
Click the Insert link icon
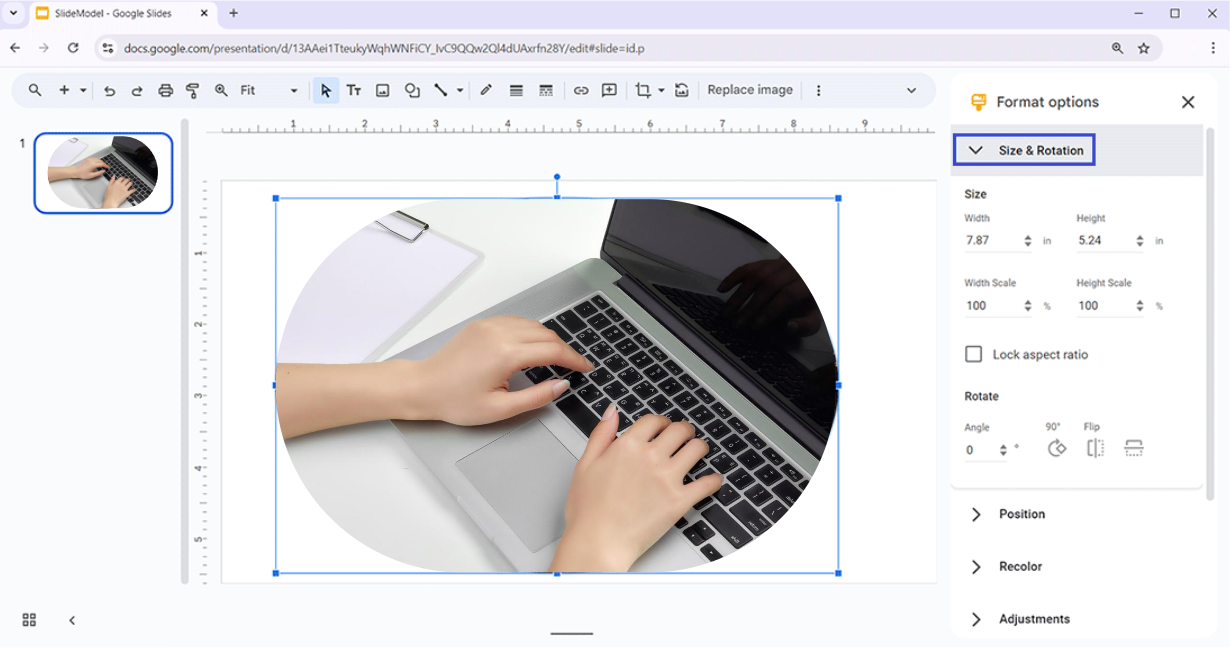click(x=580, y=90)
